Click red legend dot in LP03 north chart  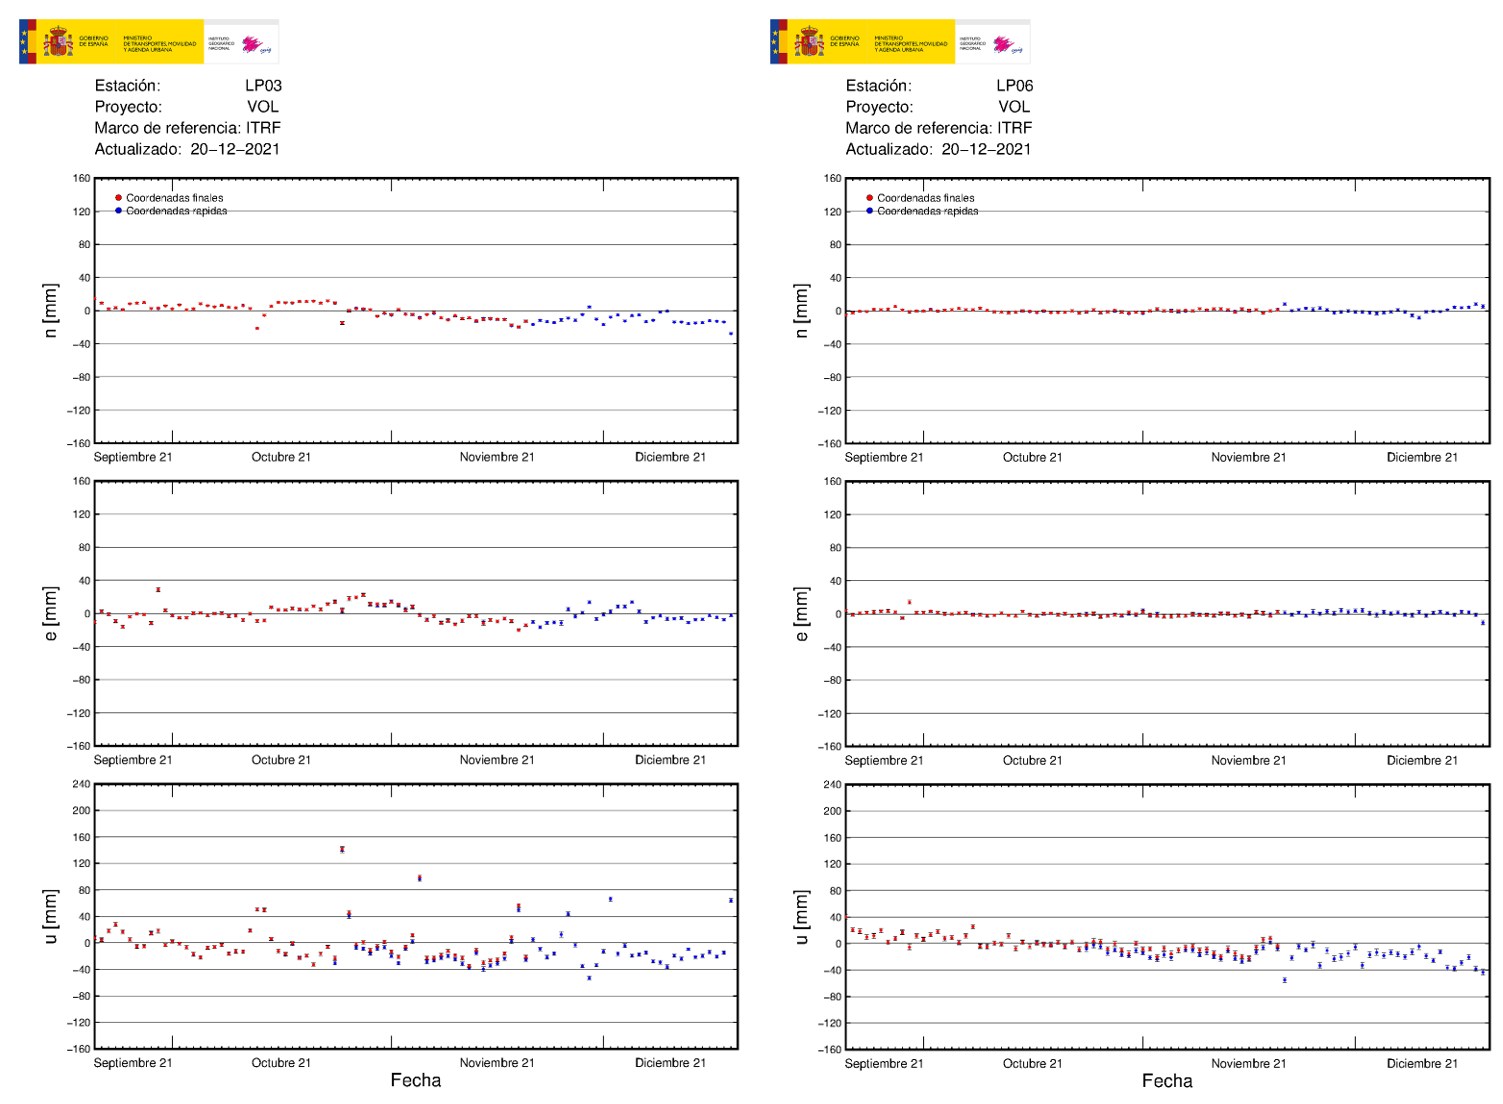coord(119,198)
